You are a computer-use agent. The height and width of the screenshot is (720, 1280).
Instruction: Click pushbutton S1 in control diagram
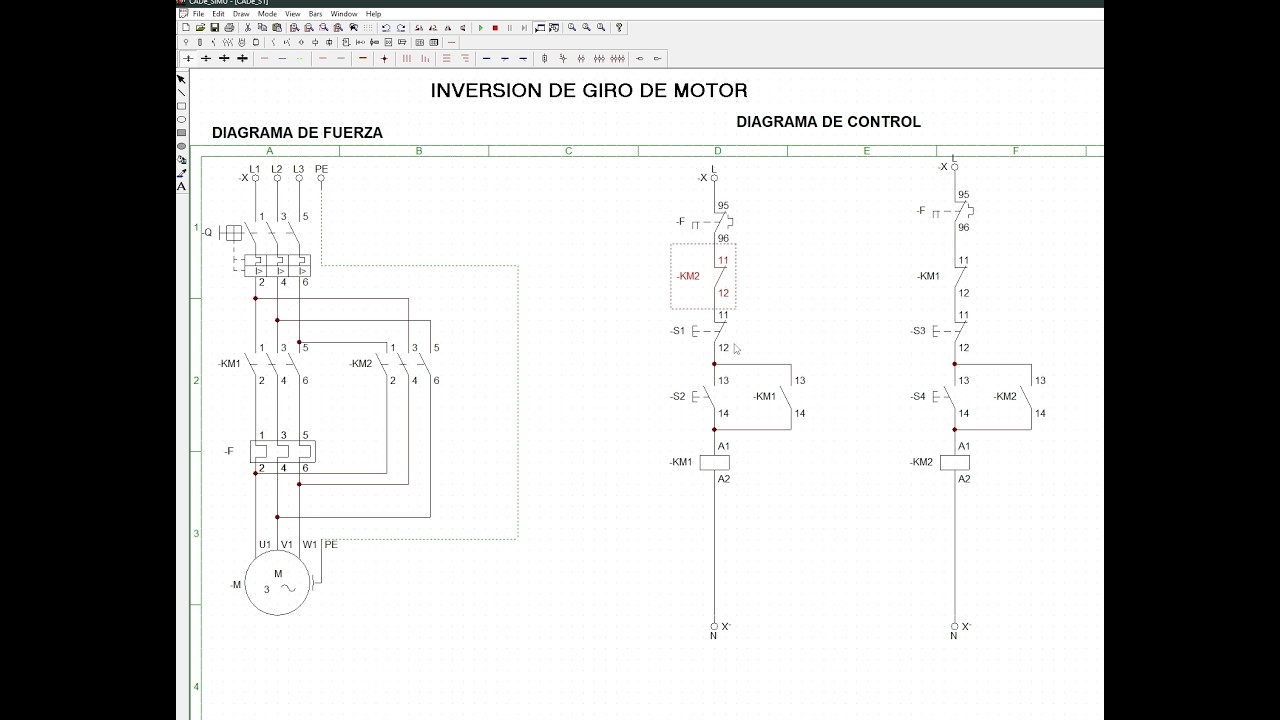[708, 331]
